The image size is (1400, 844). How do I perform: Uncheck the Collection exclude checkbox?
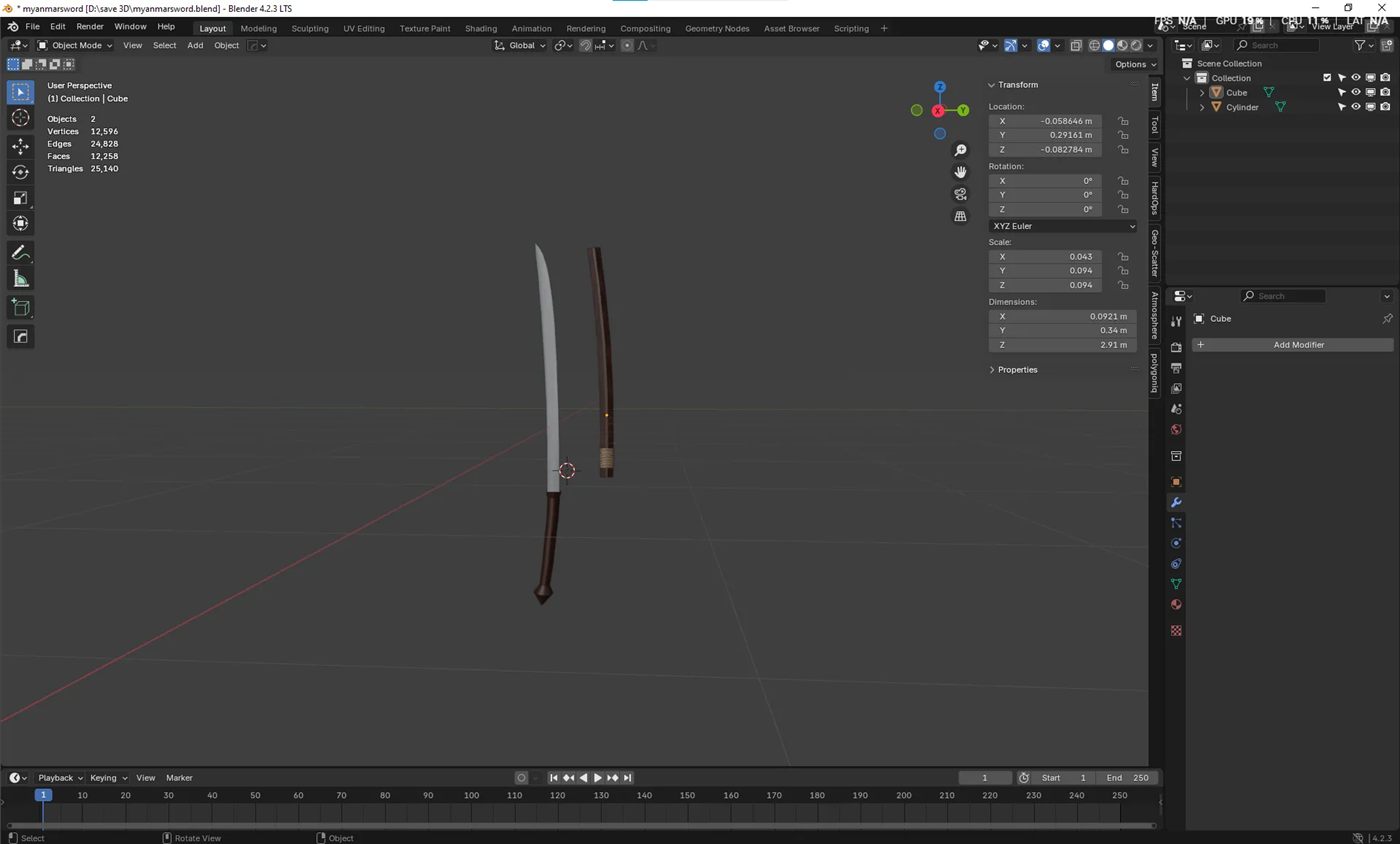pyautogui.click(x=1327, y=78)
